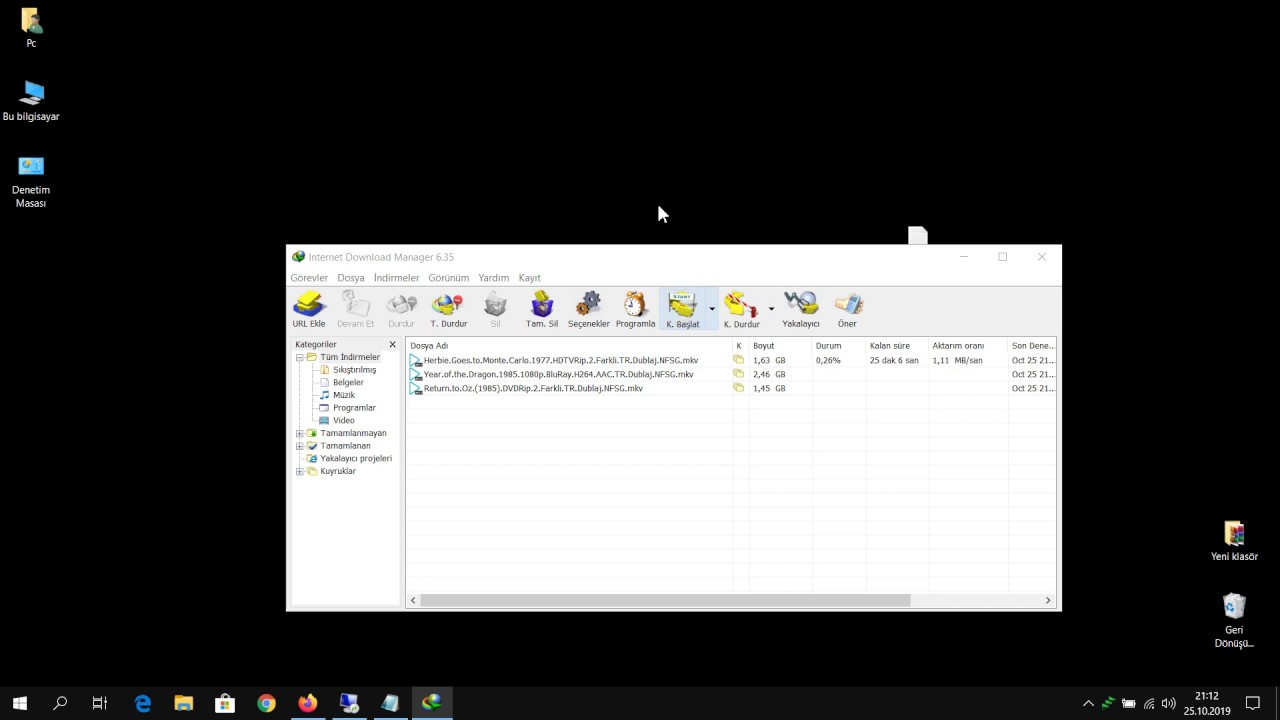1280x720 pixels.
Task: Stop queue with K. Durdur icon
Action: tap(741, 309)
